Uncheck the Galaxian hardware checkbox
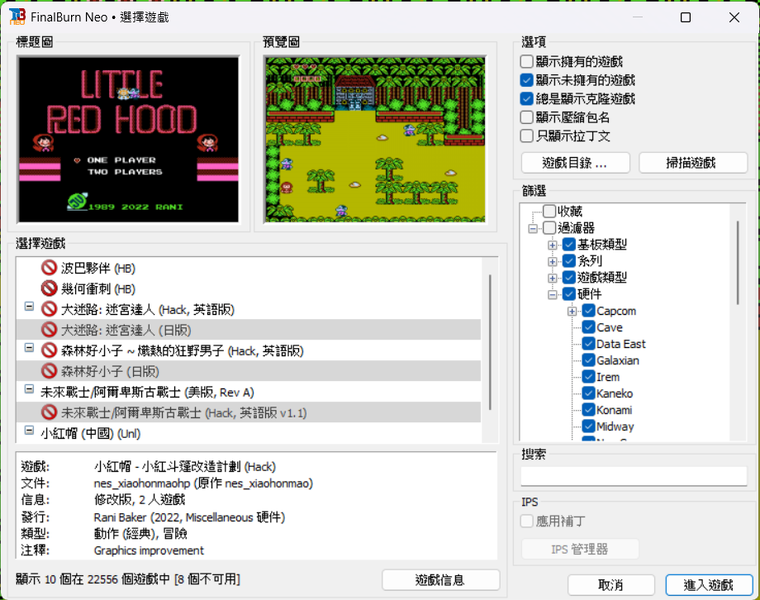Image resolution: width=760 pixels, height=600 pixels. coord(588,360)
